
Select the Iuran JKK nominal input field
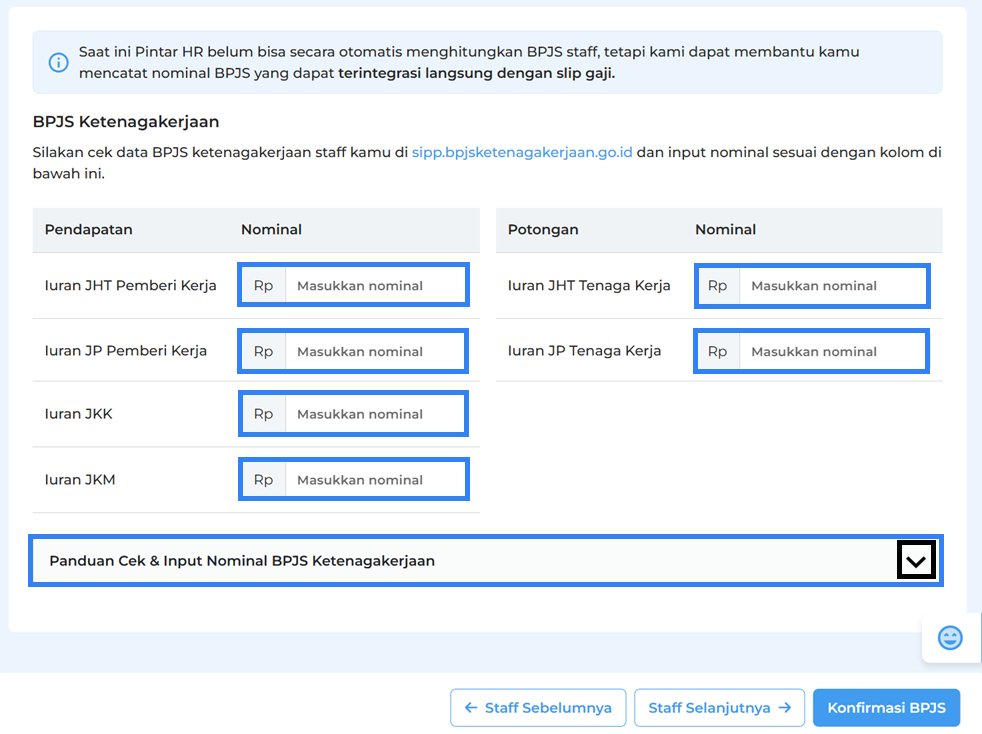click(375, 414)
